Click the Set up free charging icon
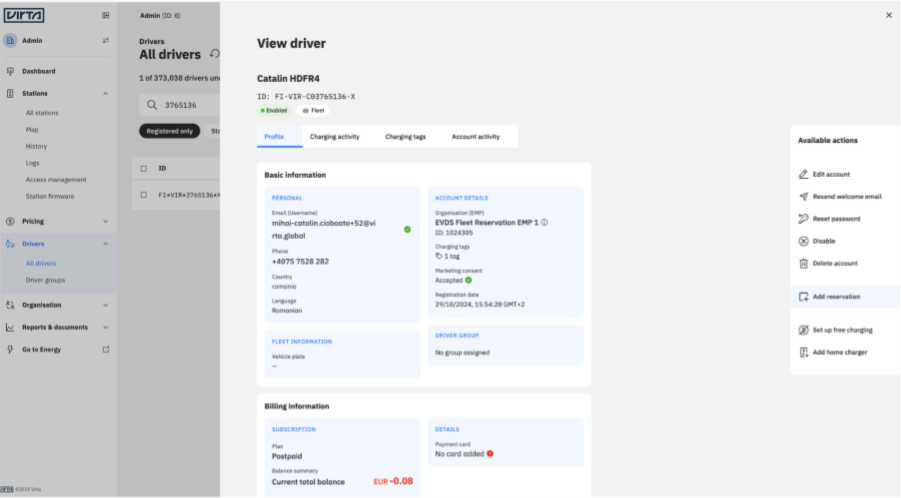 tap(803, 330)
